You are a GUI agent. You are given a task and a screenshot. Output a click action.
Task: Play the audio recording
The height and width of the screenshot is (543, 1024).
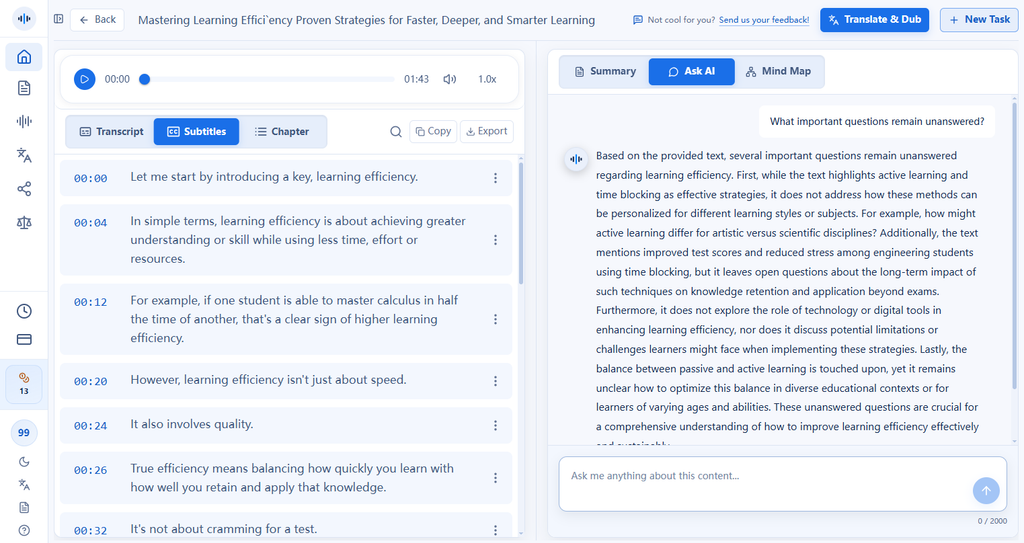click(84, 79)
